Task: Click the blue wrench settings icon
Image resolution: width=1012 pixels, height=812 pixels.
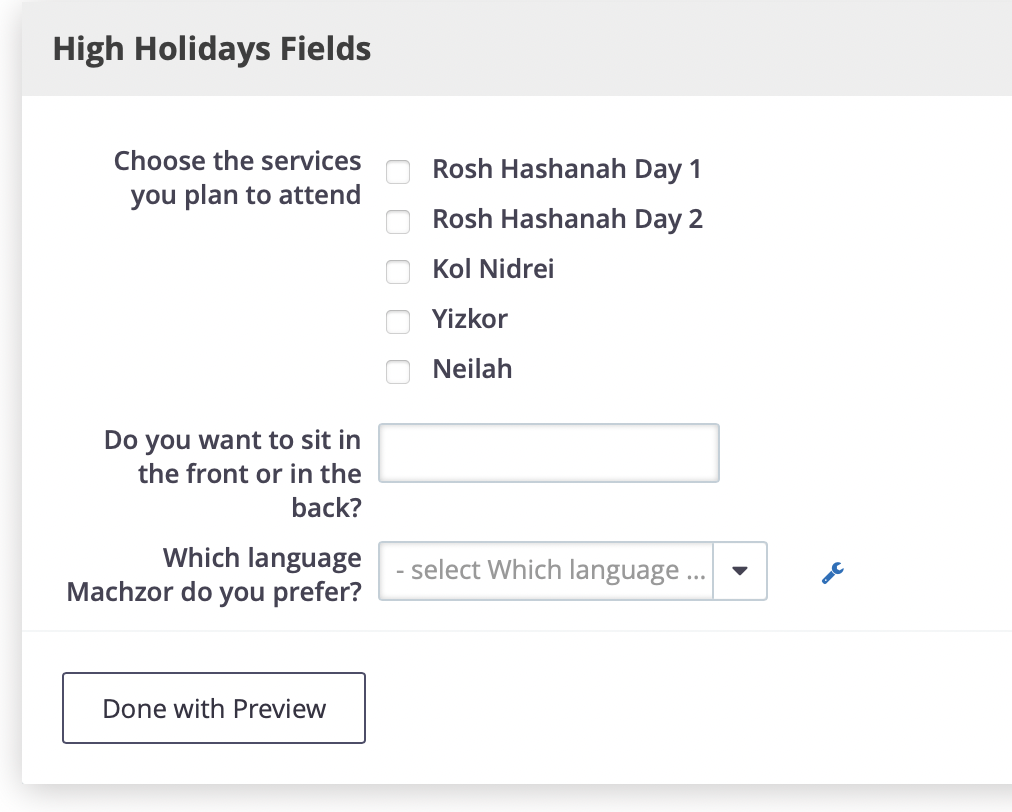Action: click(833, 573)
